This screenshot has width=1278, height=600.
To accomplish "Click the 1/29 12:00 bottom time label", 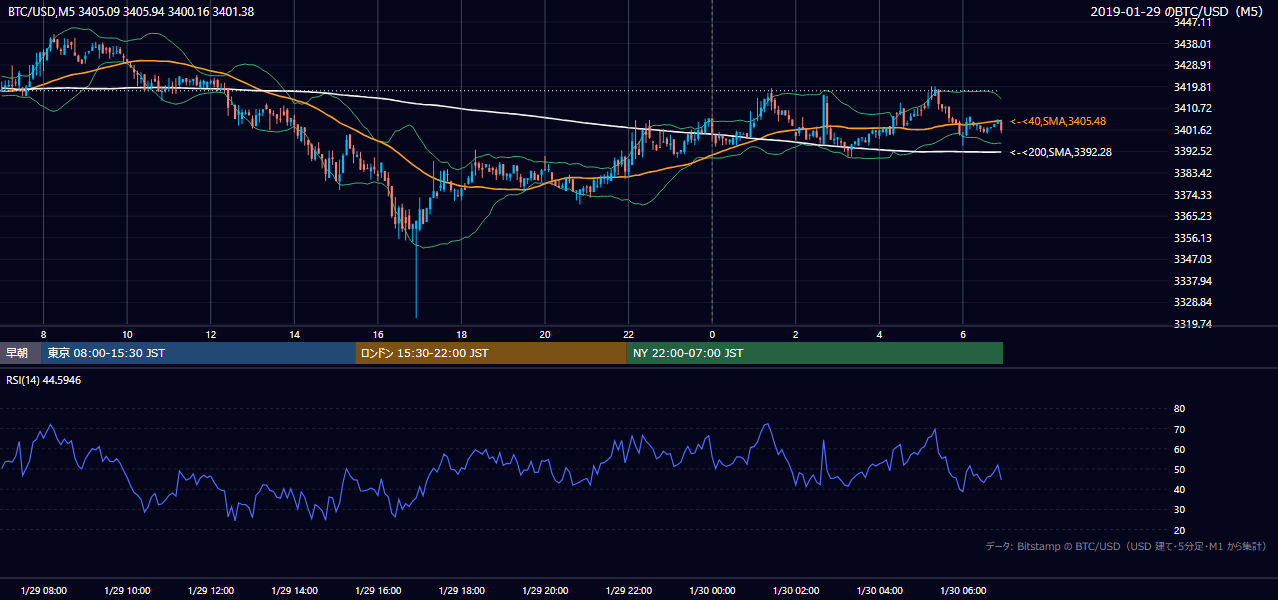I will (210, 591).
